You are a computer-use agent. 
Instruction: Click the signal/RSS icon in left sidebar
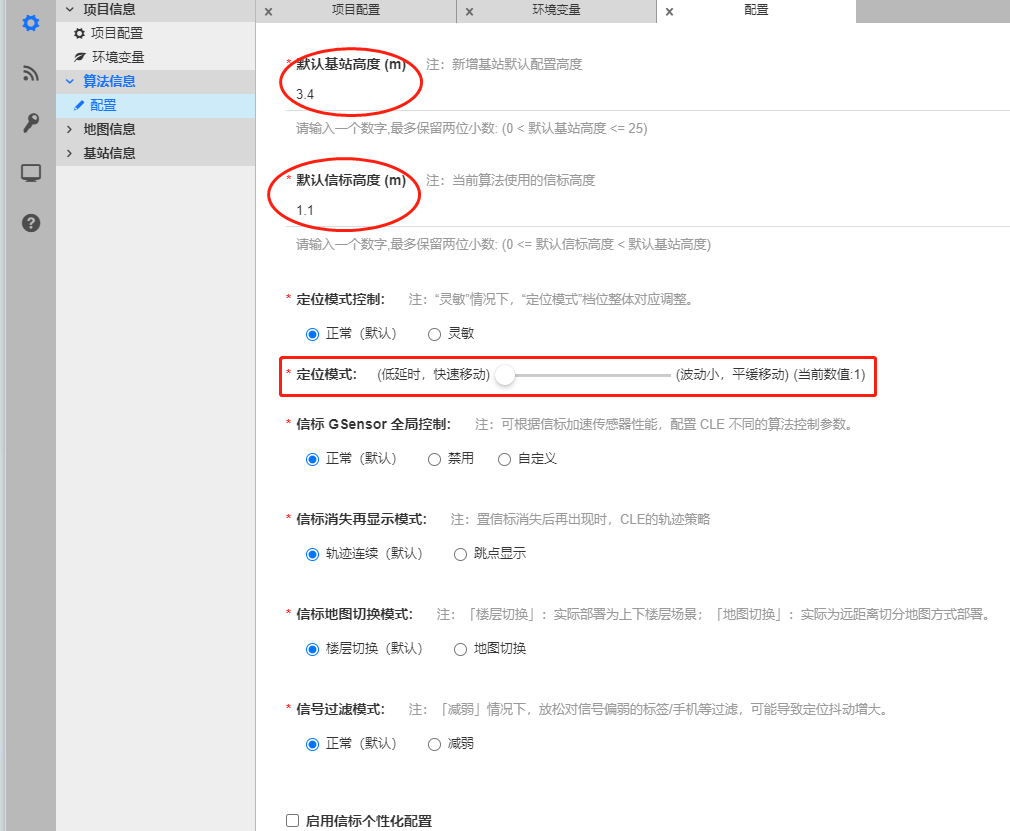(x=29, y=73)
